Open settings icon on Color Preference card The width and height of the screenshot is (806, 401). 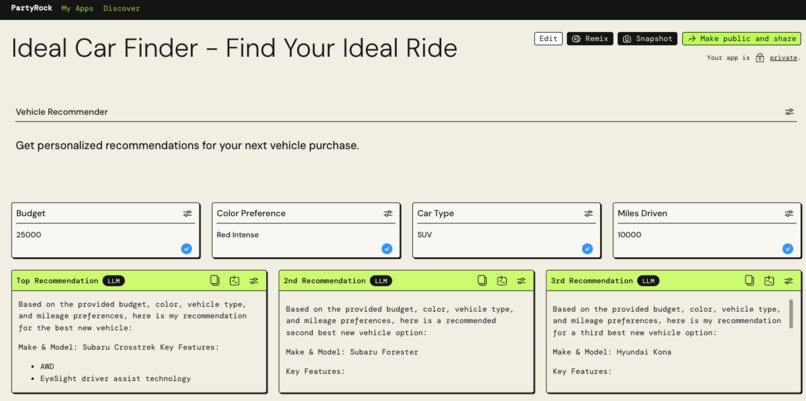point(388,213)
